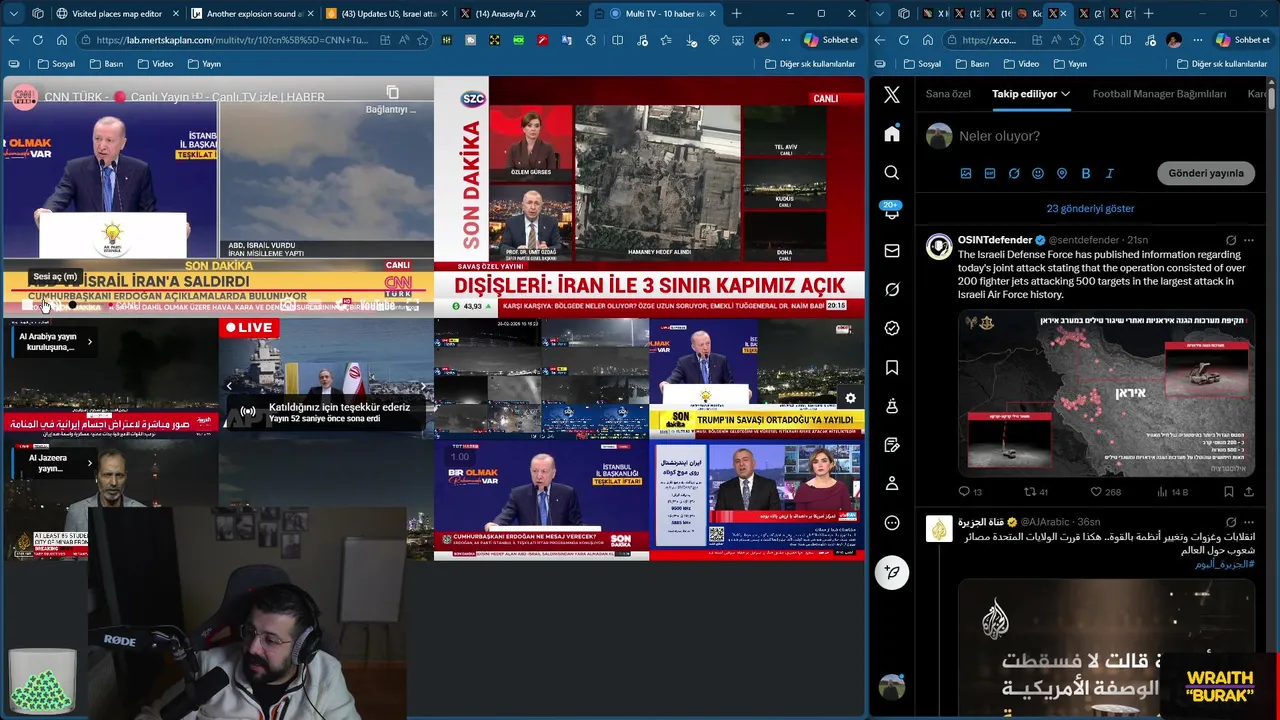Image resolution: width=1280 pixels, height=720 pixels.
Task: Open Sohbet et Copilot button in left browser
Action: tap(831, 40)
